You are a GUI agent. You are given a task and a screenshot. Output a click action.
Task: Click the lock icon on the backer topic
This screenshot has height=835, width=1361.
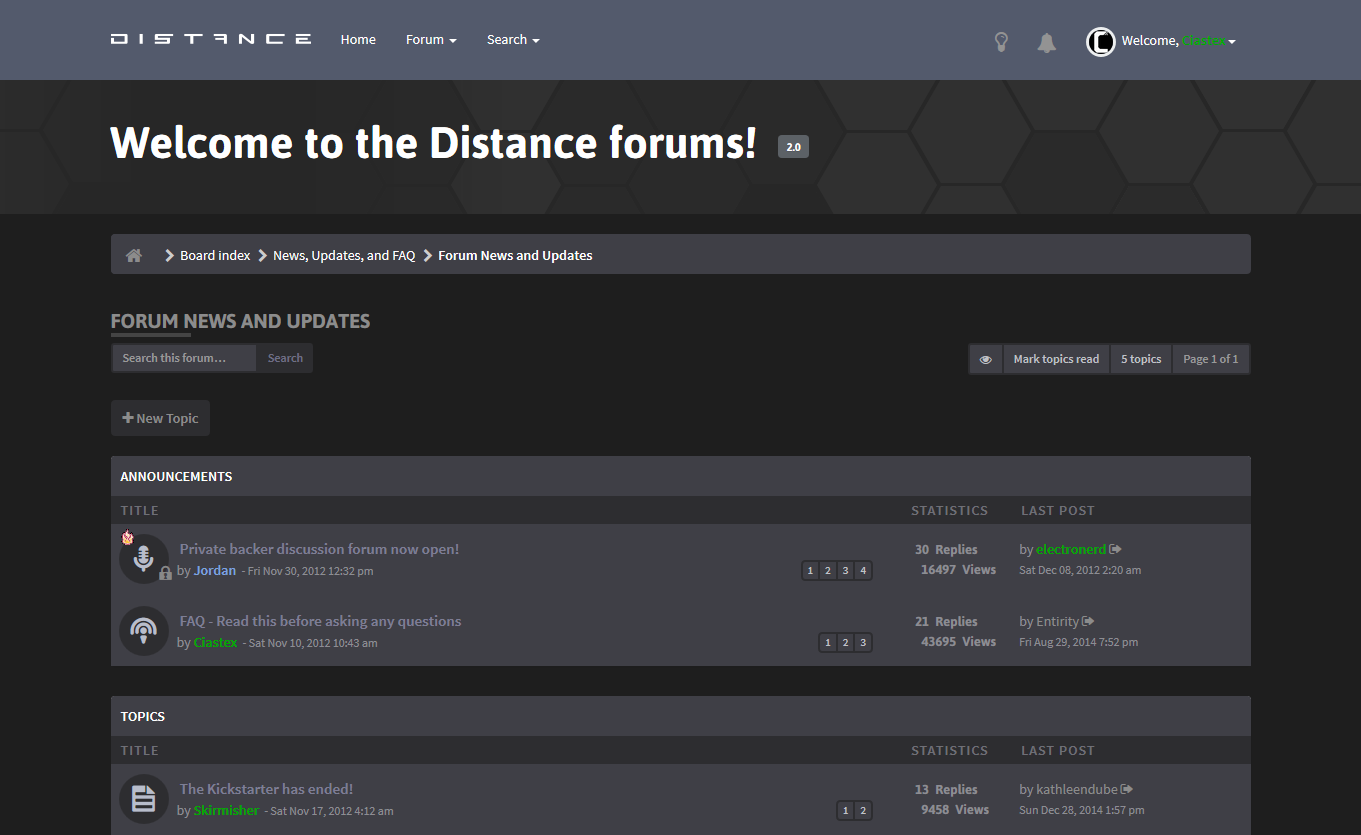point(165,573)
